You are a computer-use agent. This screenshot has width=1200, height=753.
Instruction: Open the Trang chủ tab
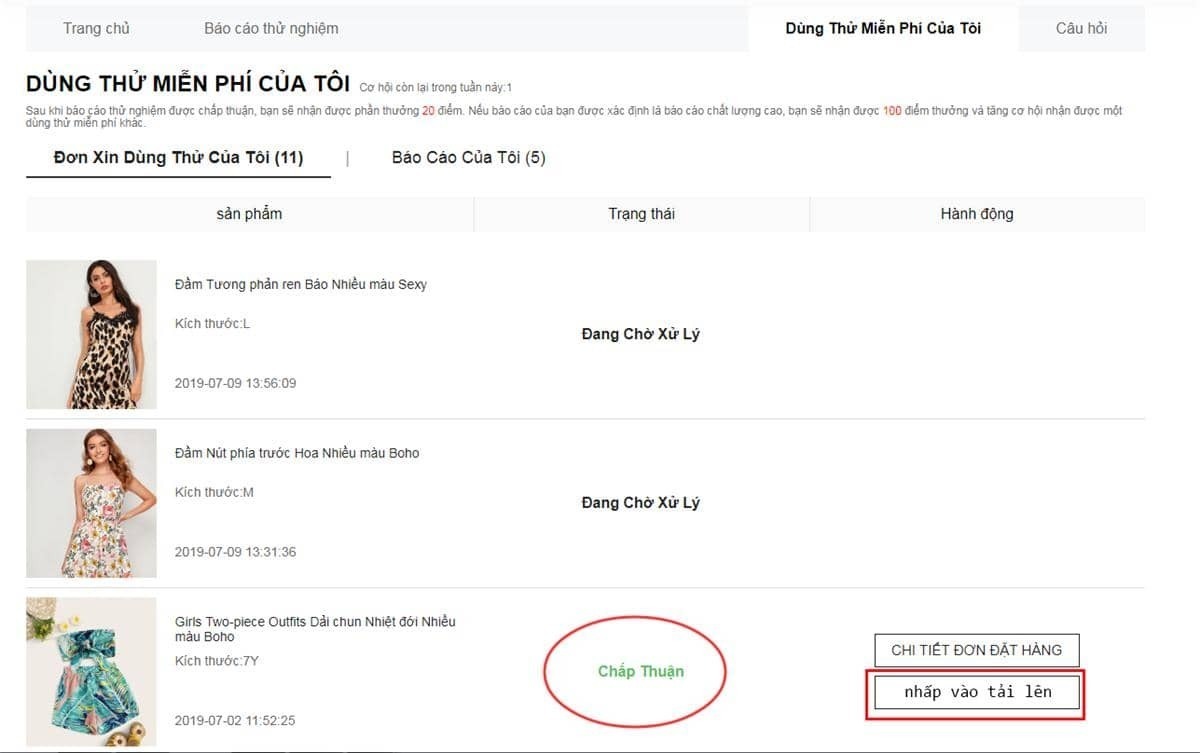pyautogui.click(x=96, y=28)
